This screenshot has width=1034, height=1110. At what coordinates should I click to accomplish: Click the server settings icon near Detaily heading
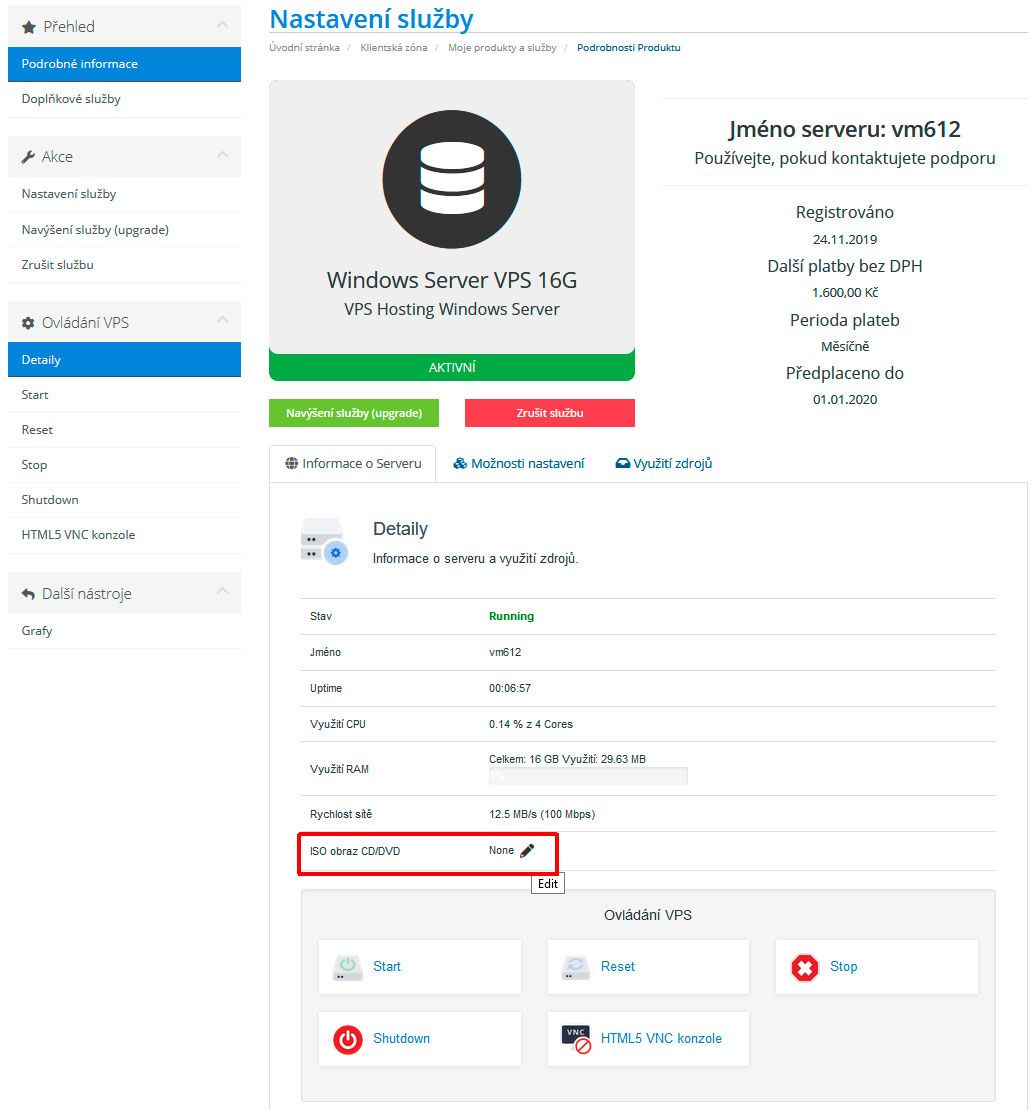[324, 538]
